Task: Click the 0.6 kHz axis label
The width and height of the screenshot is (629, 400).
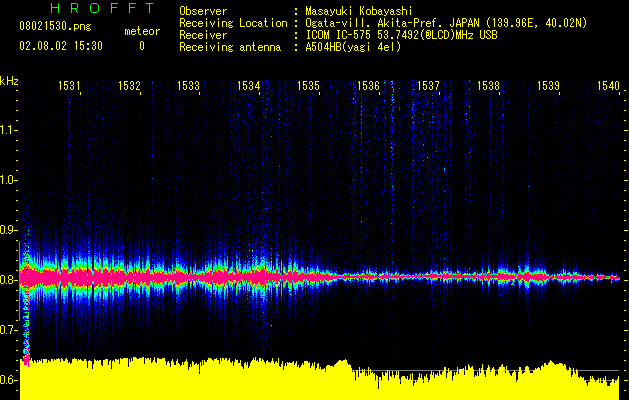Action: coord(8,380)
